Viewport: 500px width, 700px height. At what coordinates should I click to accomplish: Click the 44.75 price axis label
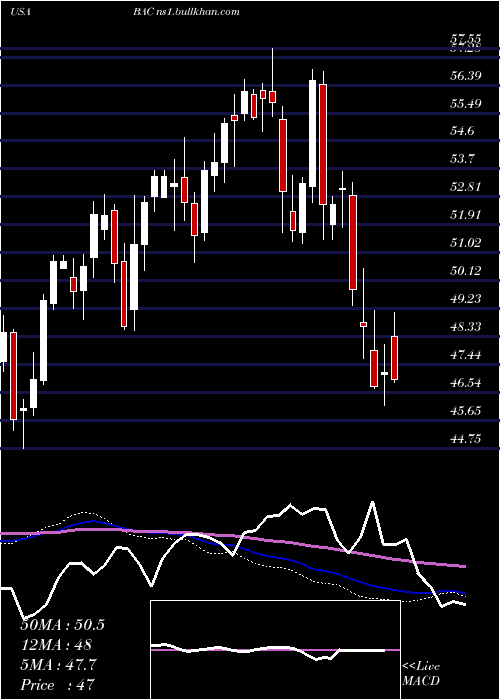pyautogui.click(x=466, y=439)
